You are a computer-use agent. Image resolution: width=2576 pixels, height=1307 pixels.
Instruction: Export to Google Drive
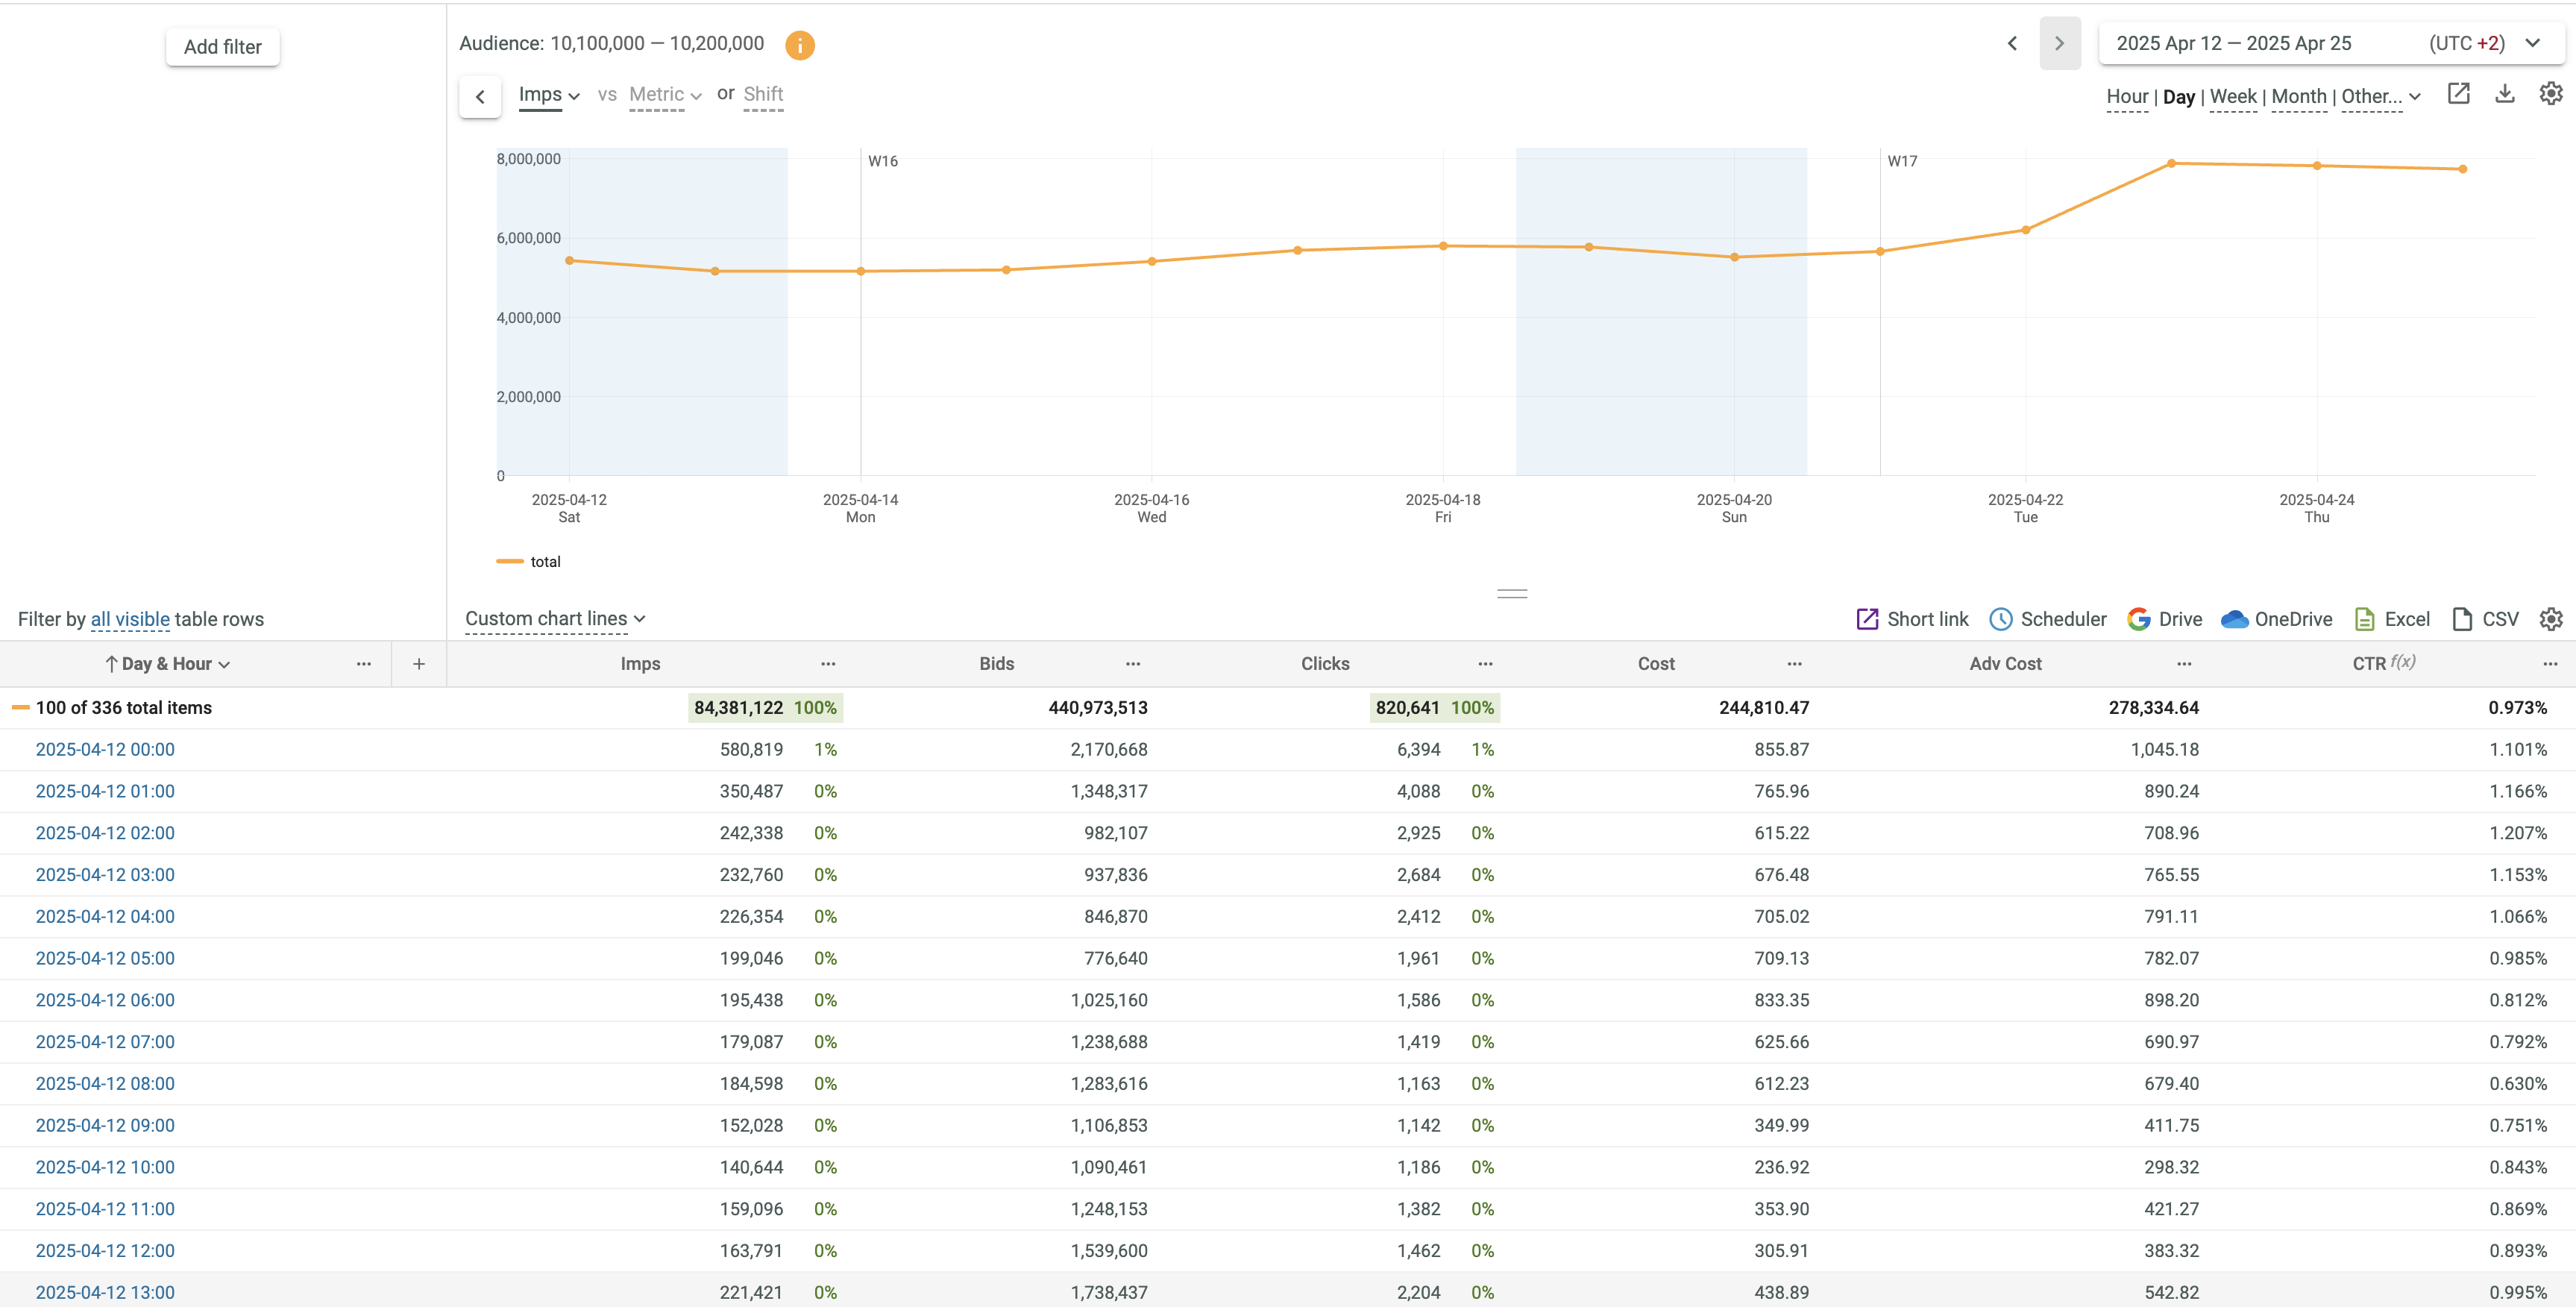click(2164, 619)
